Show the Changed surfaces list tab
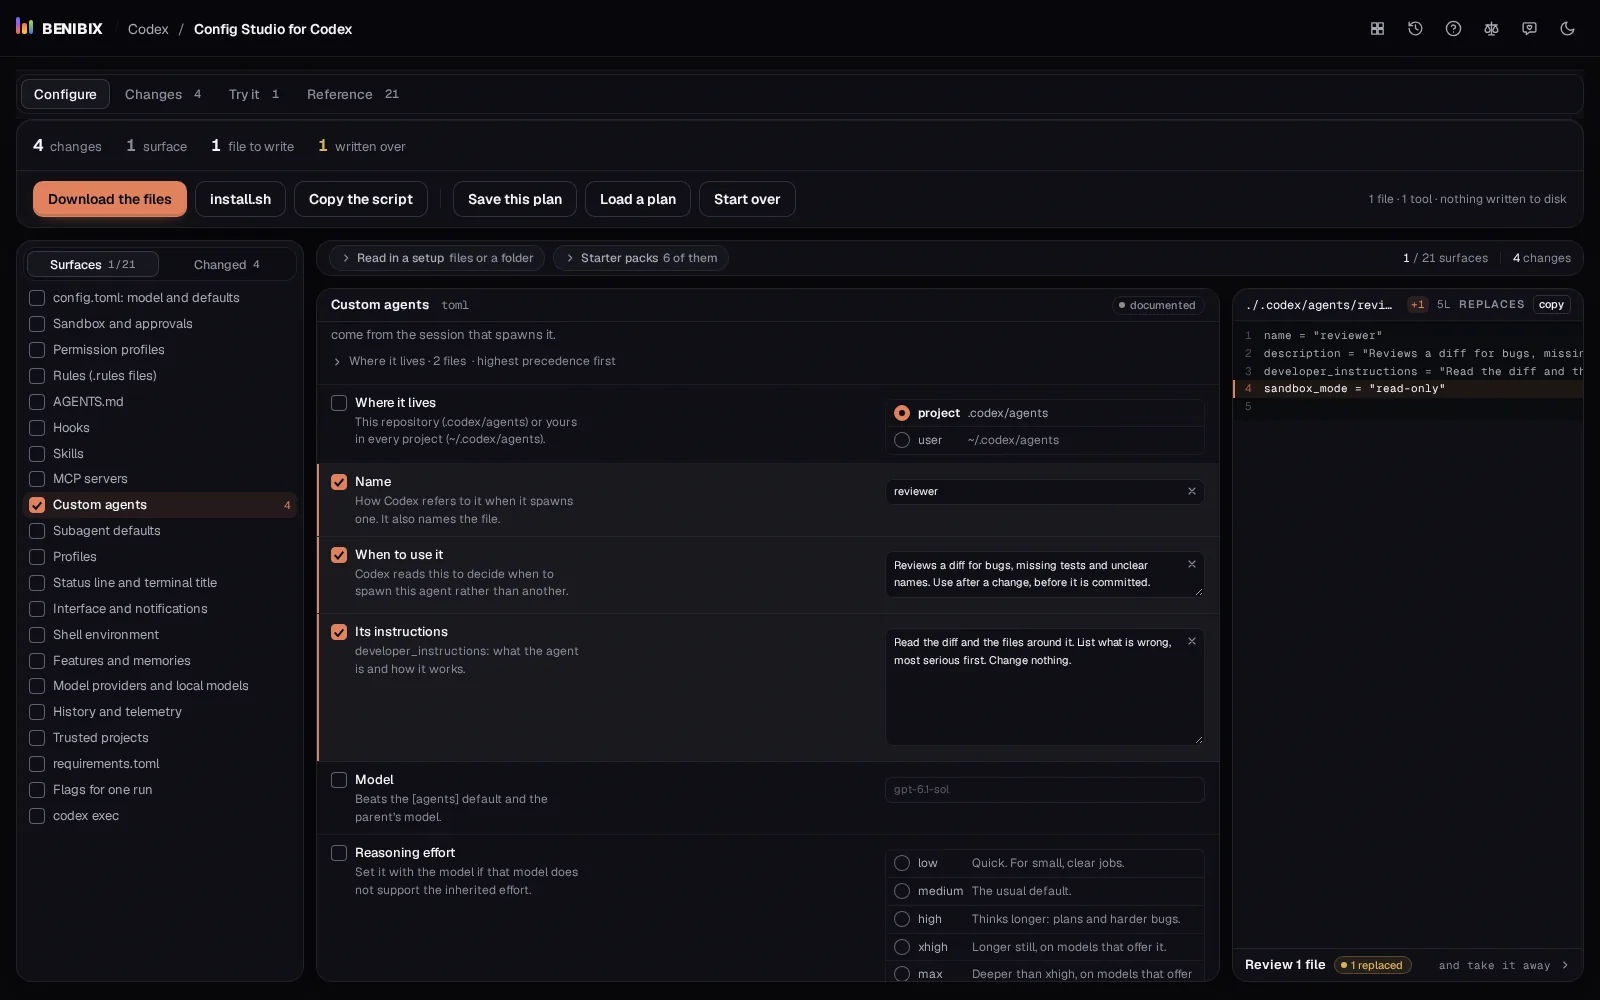 (x=227, y=264)
